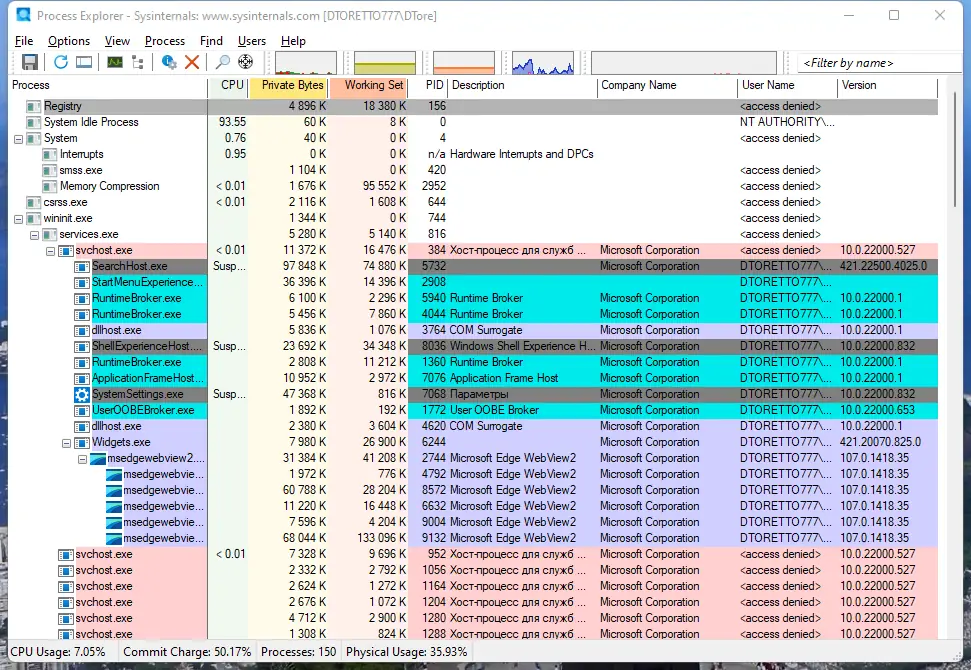
Task: Click the CPU usage history mini graph
Action: [306, 63]
